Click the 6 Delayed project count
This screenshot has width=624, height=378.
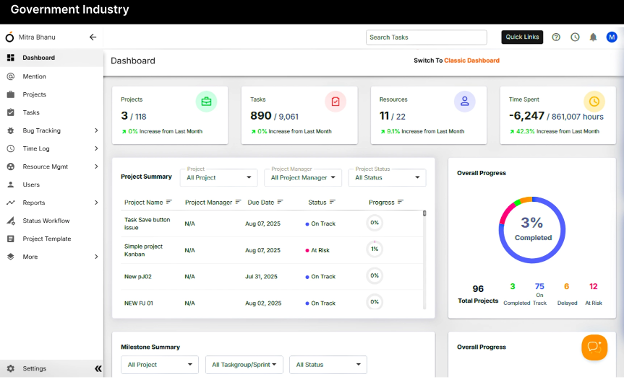tap(567, 286)
